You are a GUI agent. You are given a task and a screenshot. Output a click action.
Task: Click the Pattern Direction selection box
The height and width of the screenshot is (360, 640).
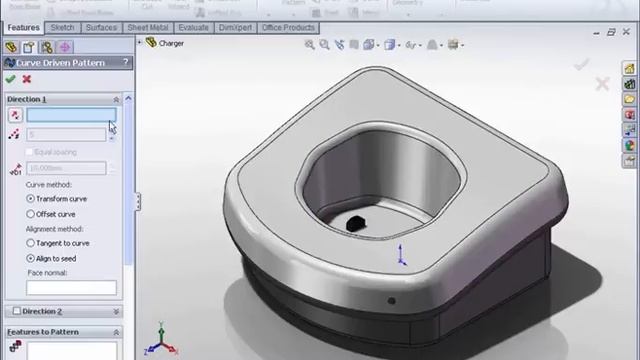tap(71, 115)
